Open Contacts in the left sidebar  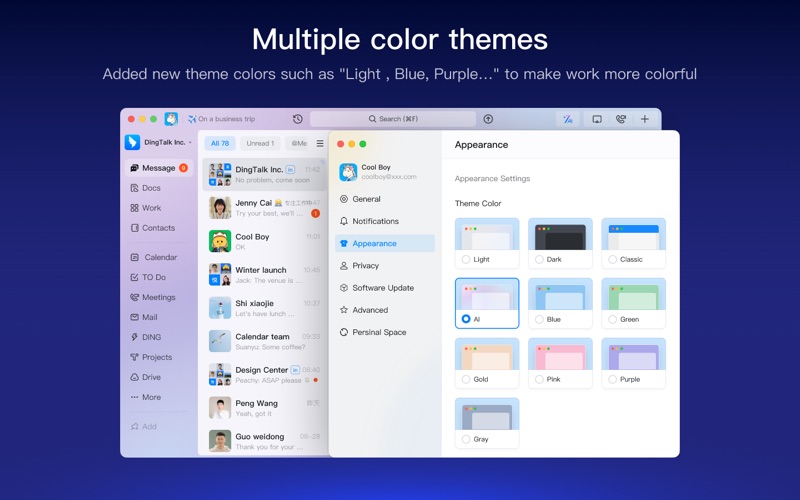(159, 228)
